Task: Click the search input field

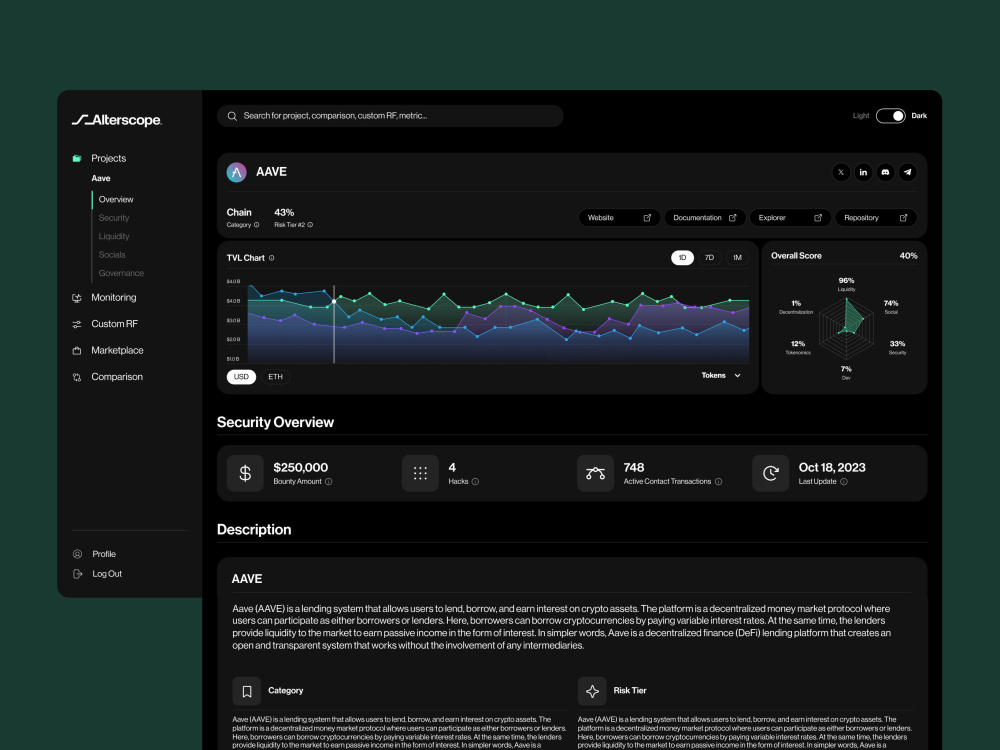Action: pyautogui.click(x=390, y=116)
